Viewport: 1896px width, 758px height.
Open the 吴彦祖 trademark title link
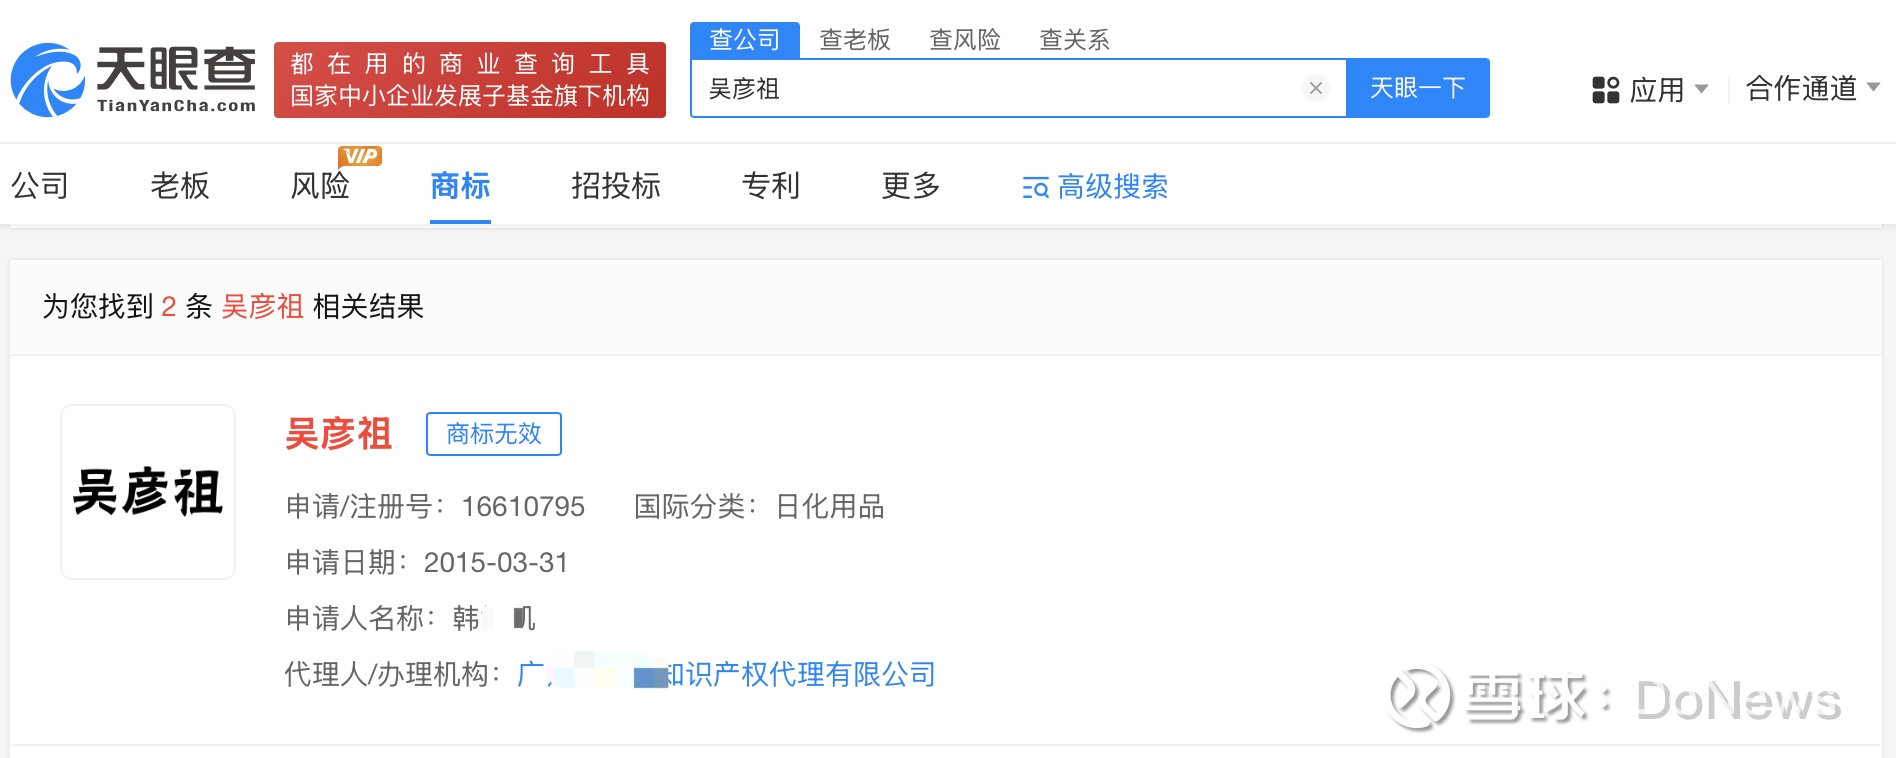point(339,434)
